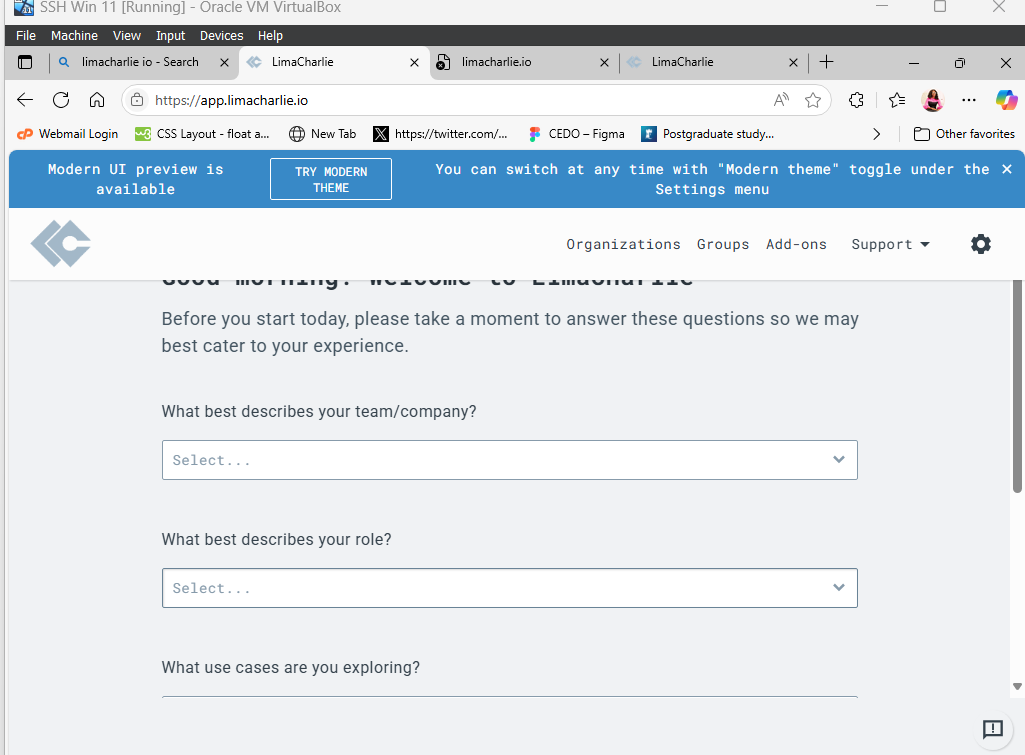The width and height of the screenshot is (1025, 755).
Task: Open Edge Settings and more menu
Action: tap(969, 100)
